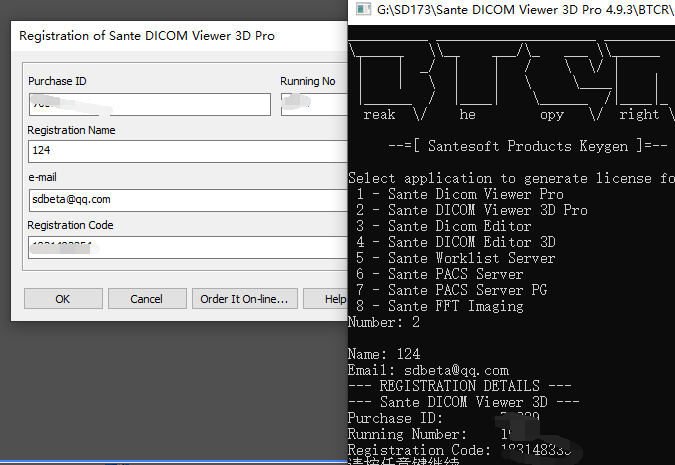Screen dimensions: 675x465
Task: Focus the Running No input field
Action: (314, 104)
